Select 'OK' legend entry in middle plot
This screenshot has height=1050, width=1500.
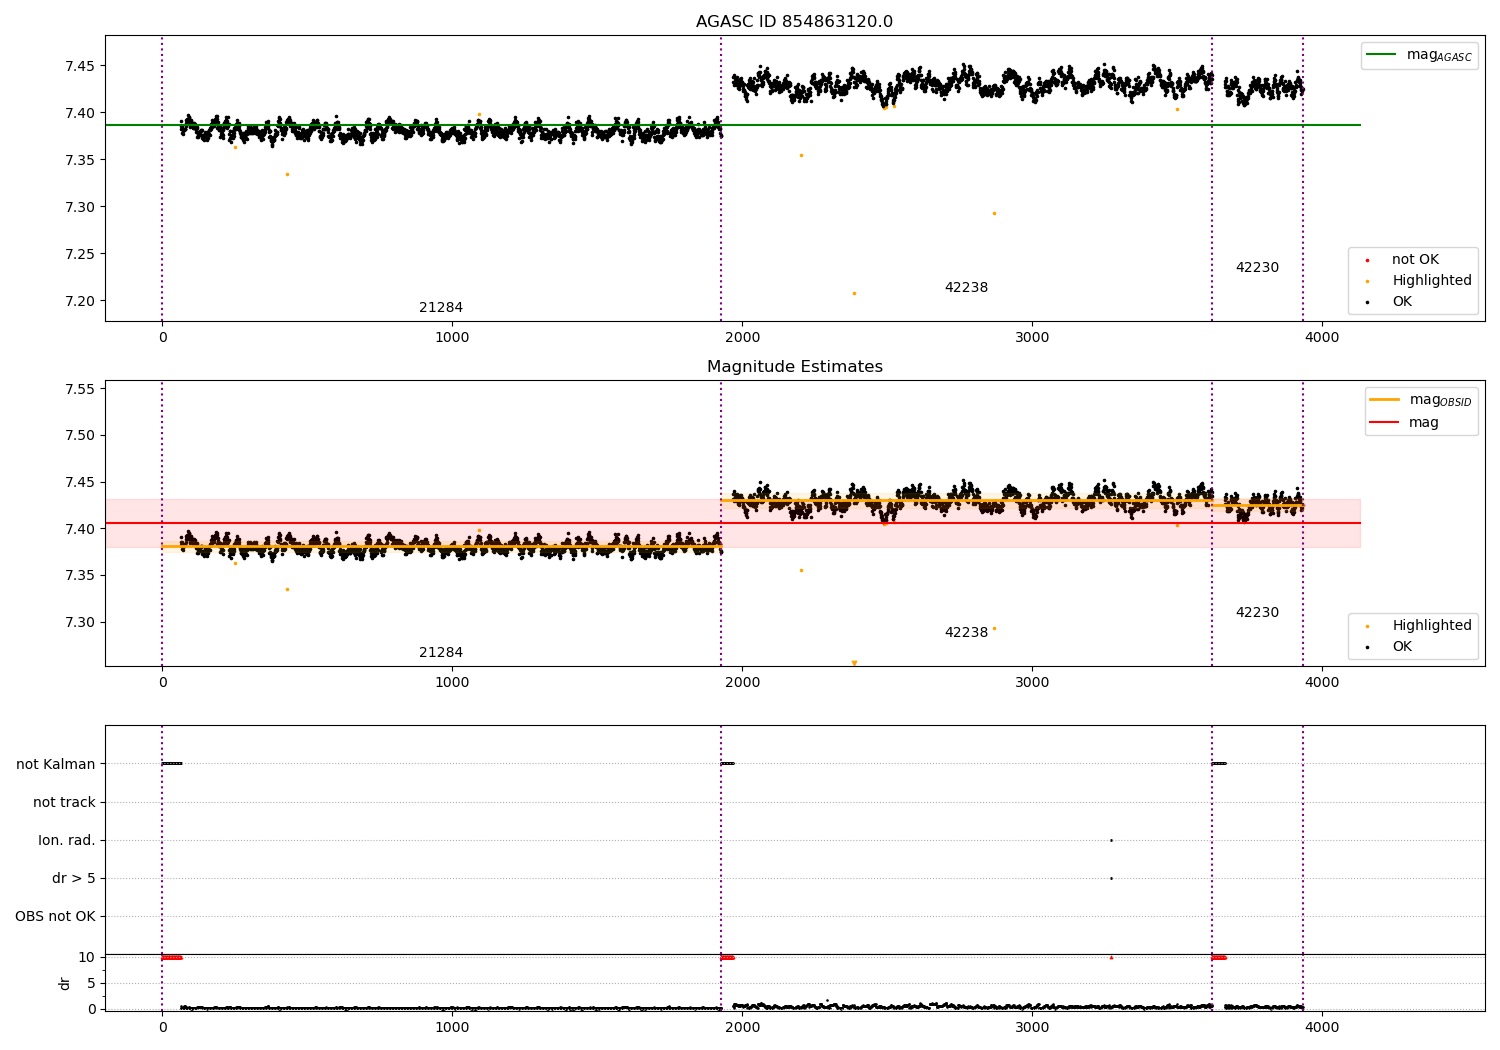tap(1389, 646)
